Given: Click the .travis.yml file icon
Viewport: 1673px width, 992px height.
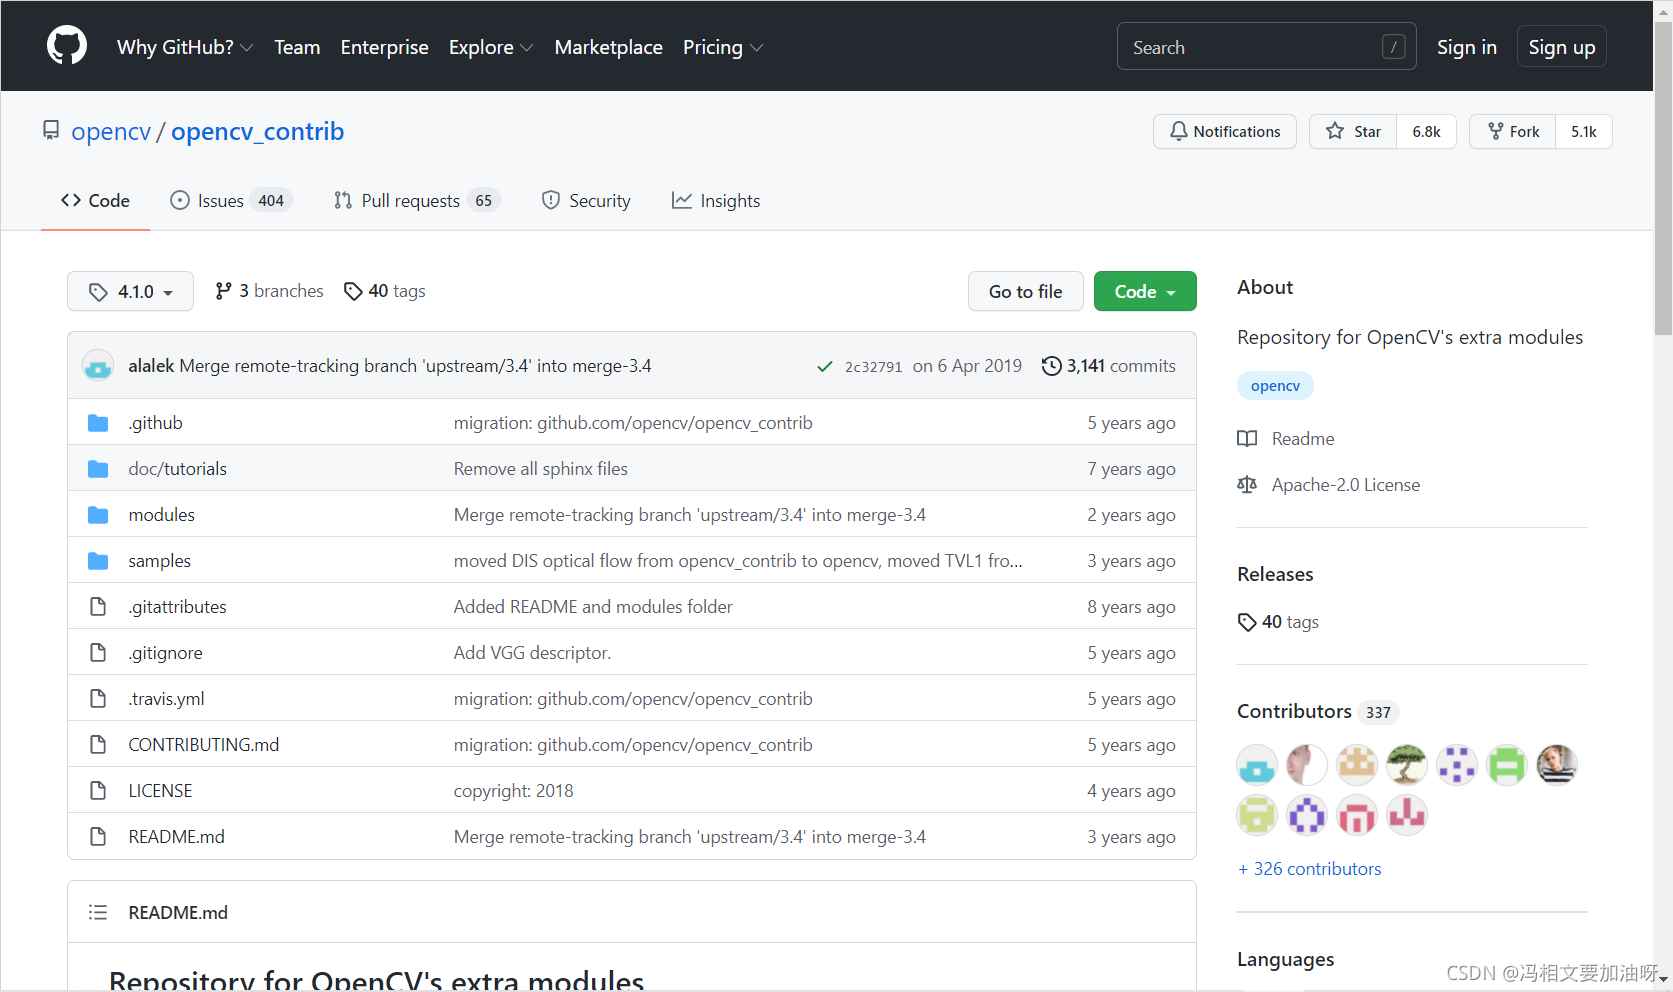Looking at the screenshot, I should 98,699.
